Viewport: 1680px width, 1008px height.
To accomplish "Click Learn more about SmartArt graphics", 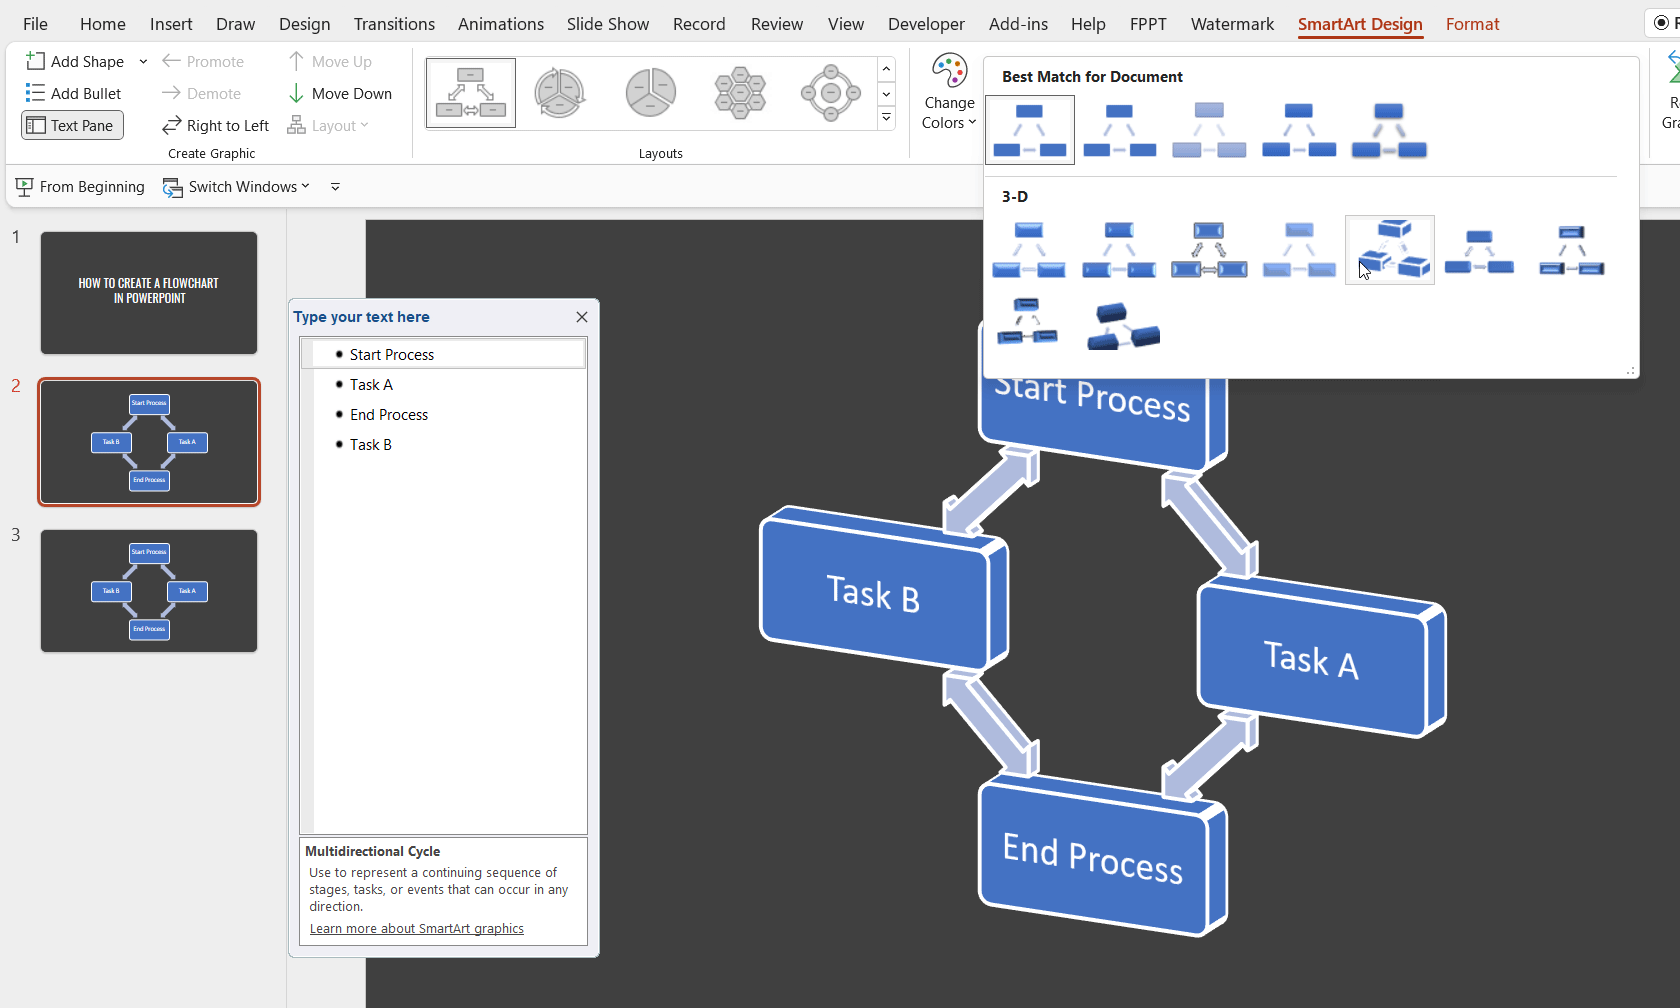I will (416, 928).
